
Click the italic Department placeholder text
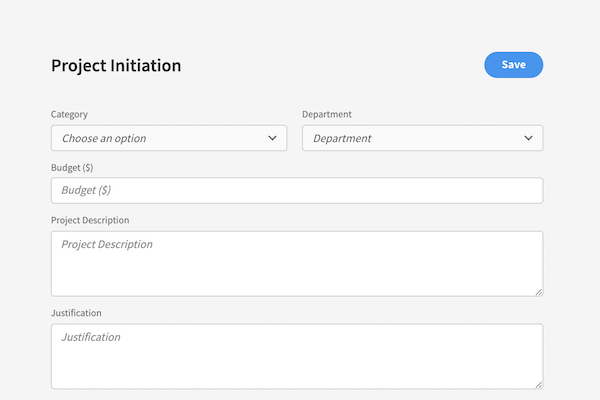coord(342,138)
